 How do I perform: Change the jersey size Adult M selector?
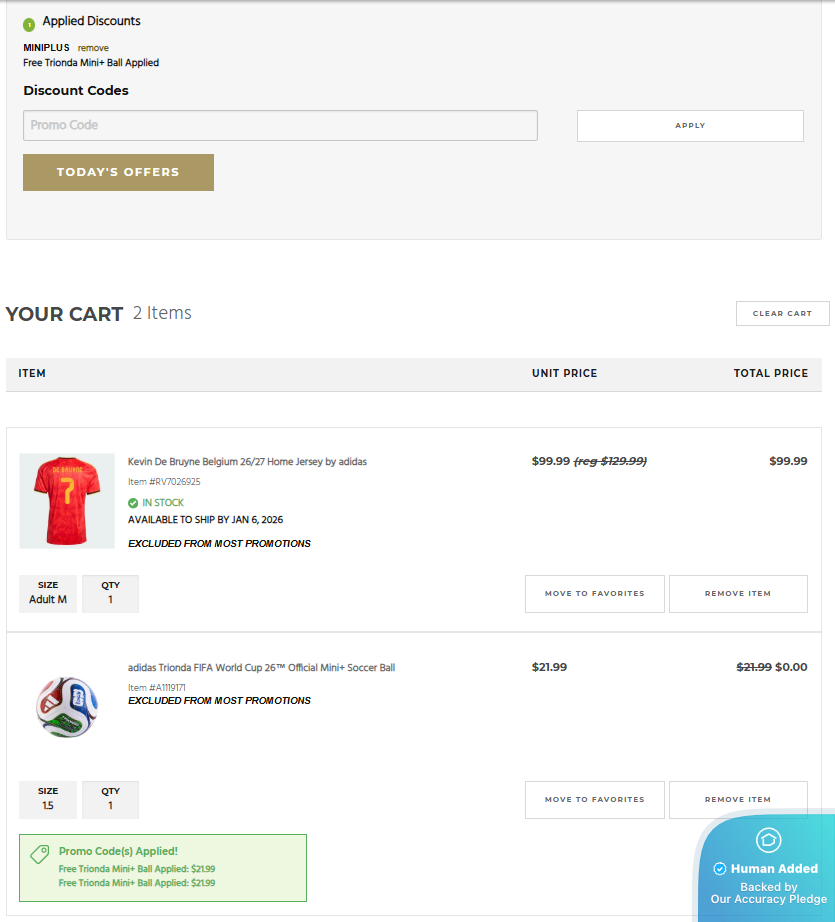tap(48, 593)
